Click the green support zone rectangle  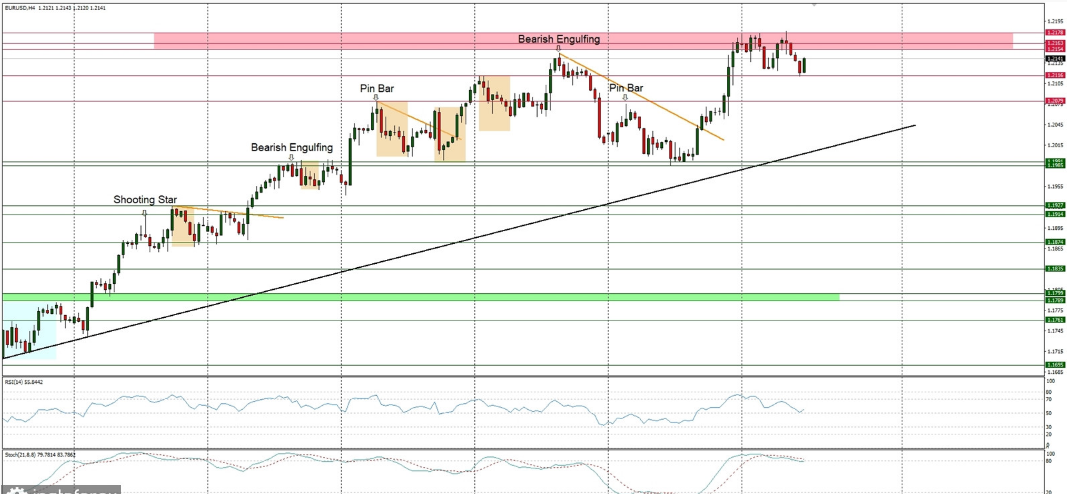[x=400, y=297]
